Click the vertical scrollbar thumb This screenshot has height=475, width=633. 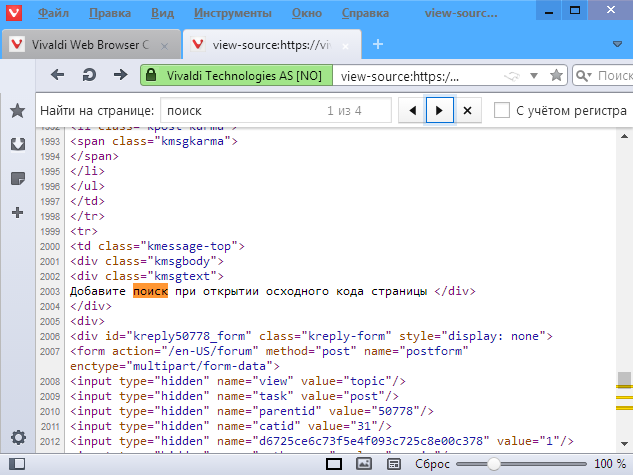coord(624,379)
